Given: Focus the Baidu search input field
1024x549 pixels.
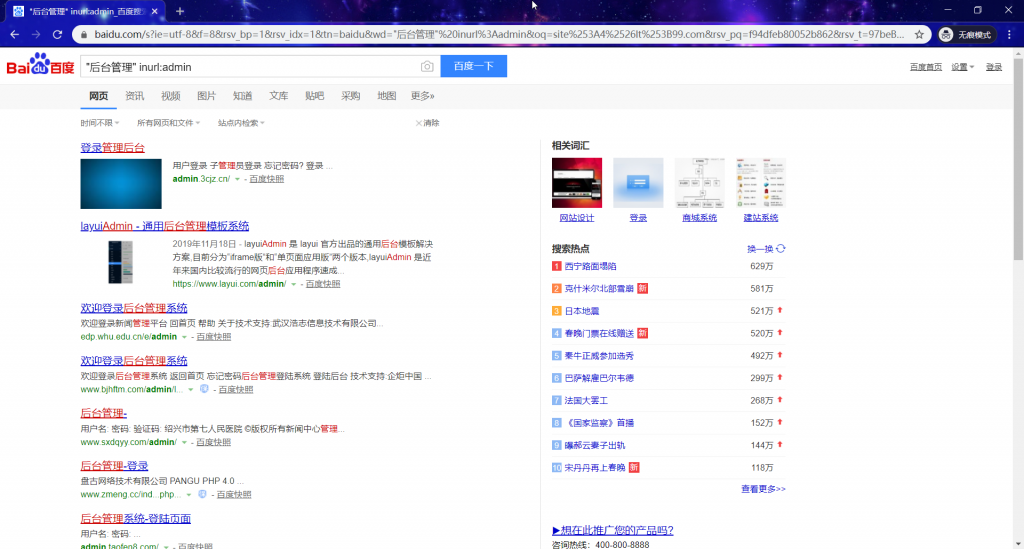Looking at the screenshot, I should point(250,67).
